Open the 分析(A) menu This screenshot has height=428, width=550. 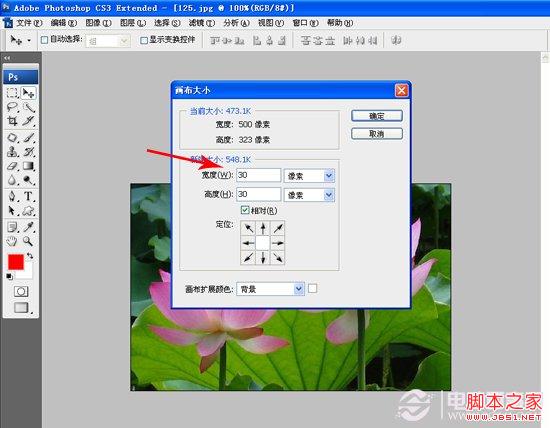click(236, 23)
